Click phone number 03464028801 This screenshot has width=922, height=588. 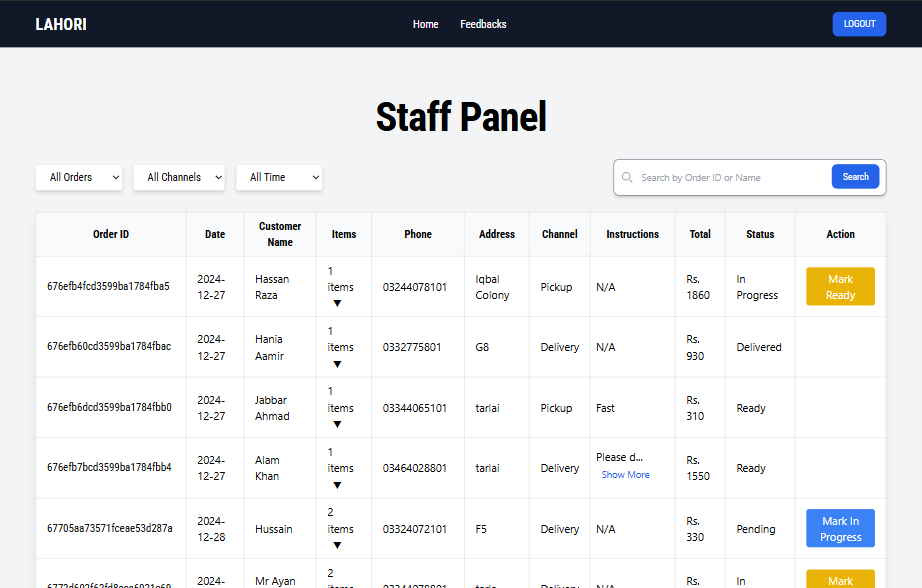click(x=415, y=468)
